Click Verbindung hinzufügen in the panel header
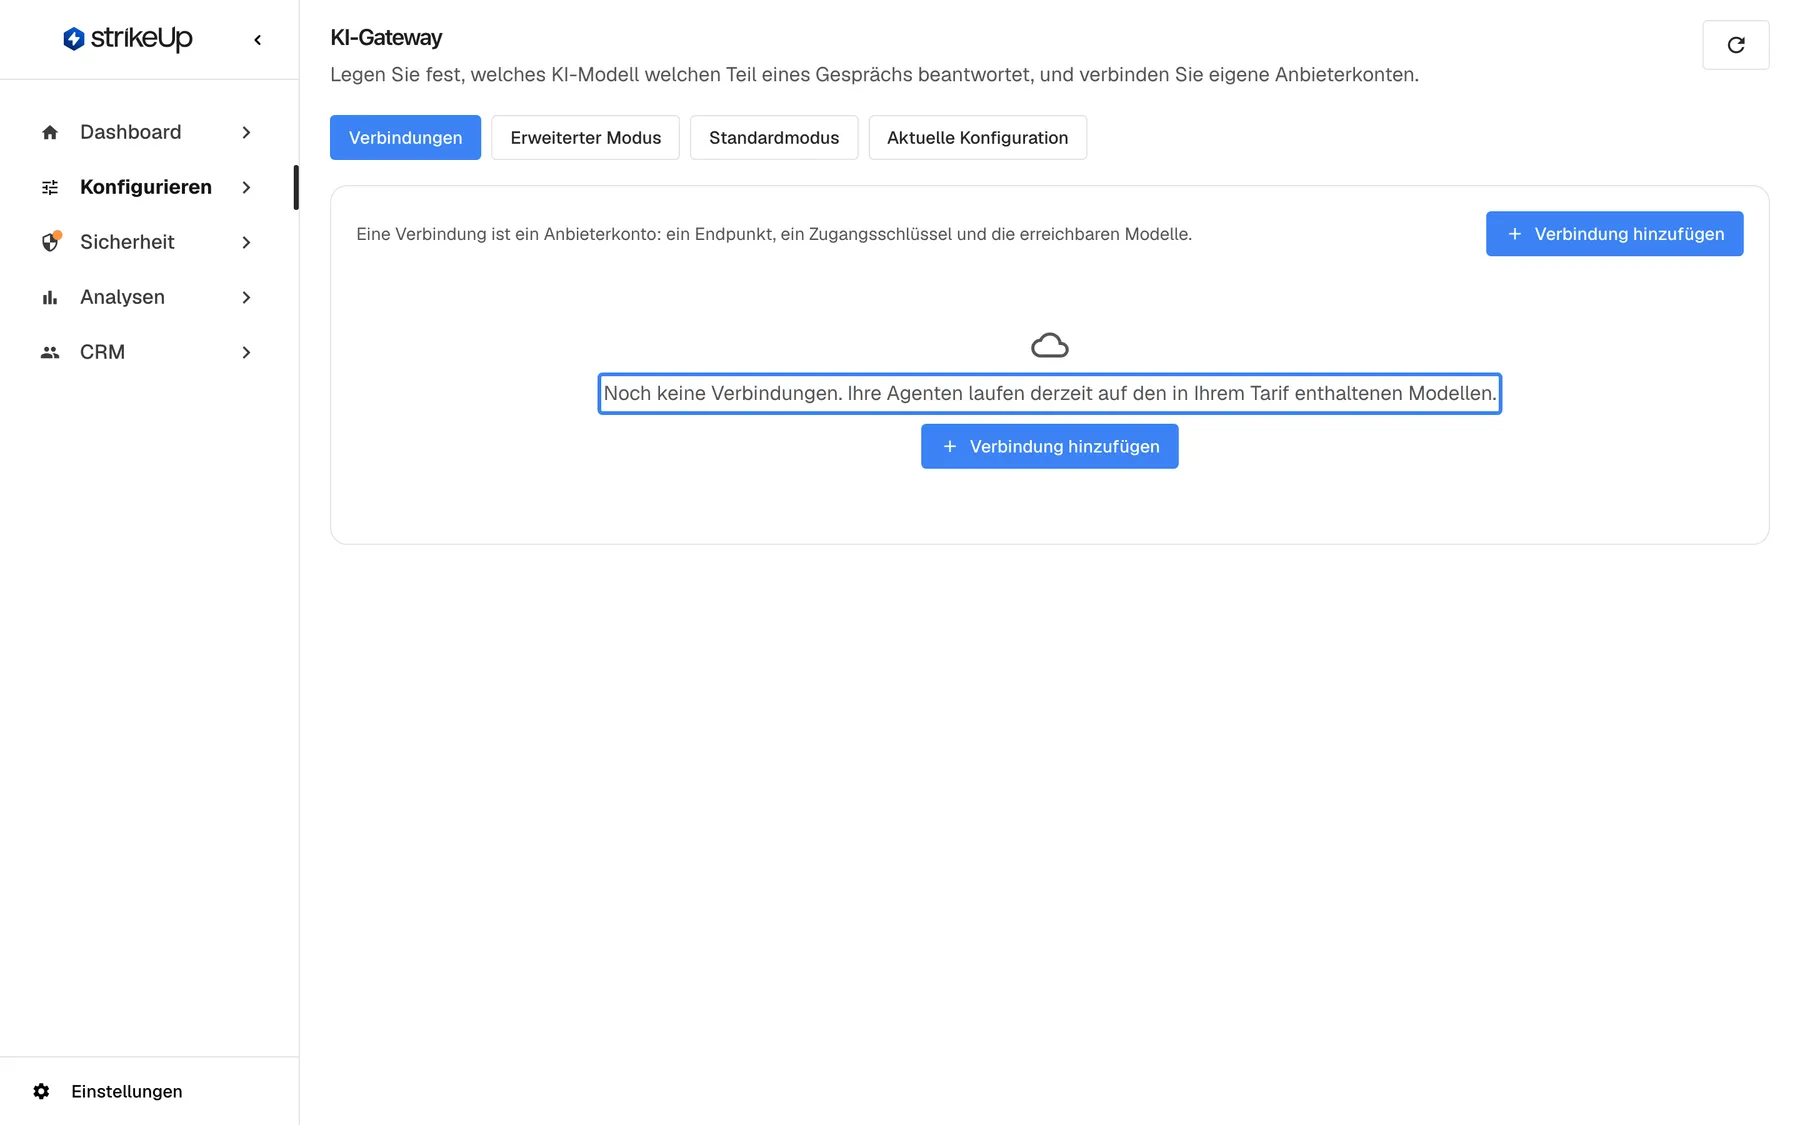This screenshot has width=1800, height=1125. 1614,234
